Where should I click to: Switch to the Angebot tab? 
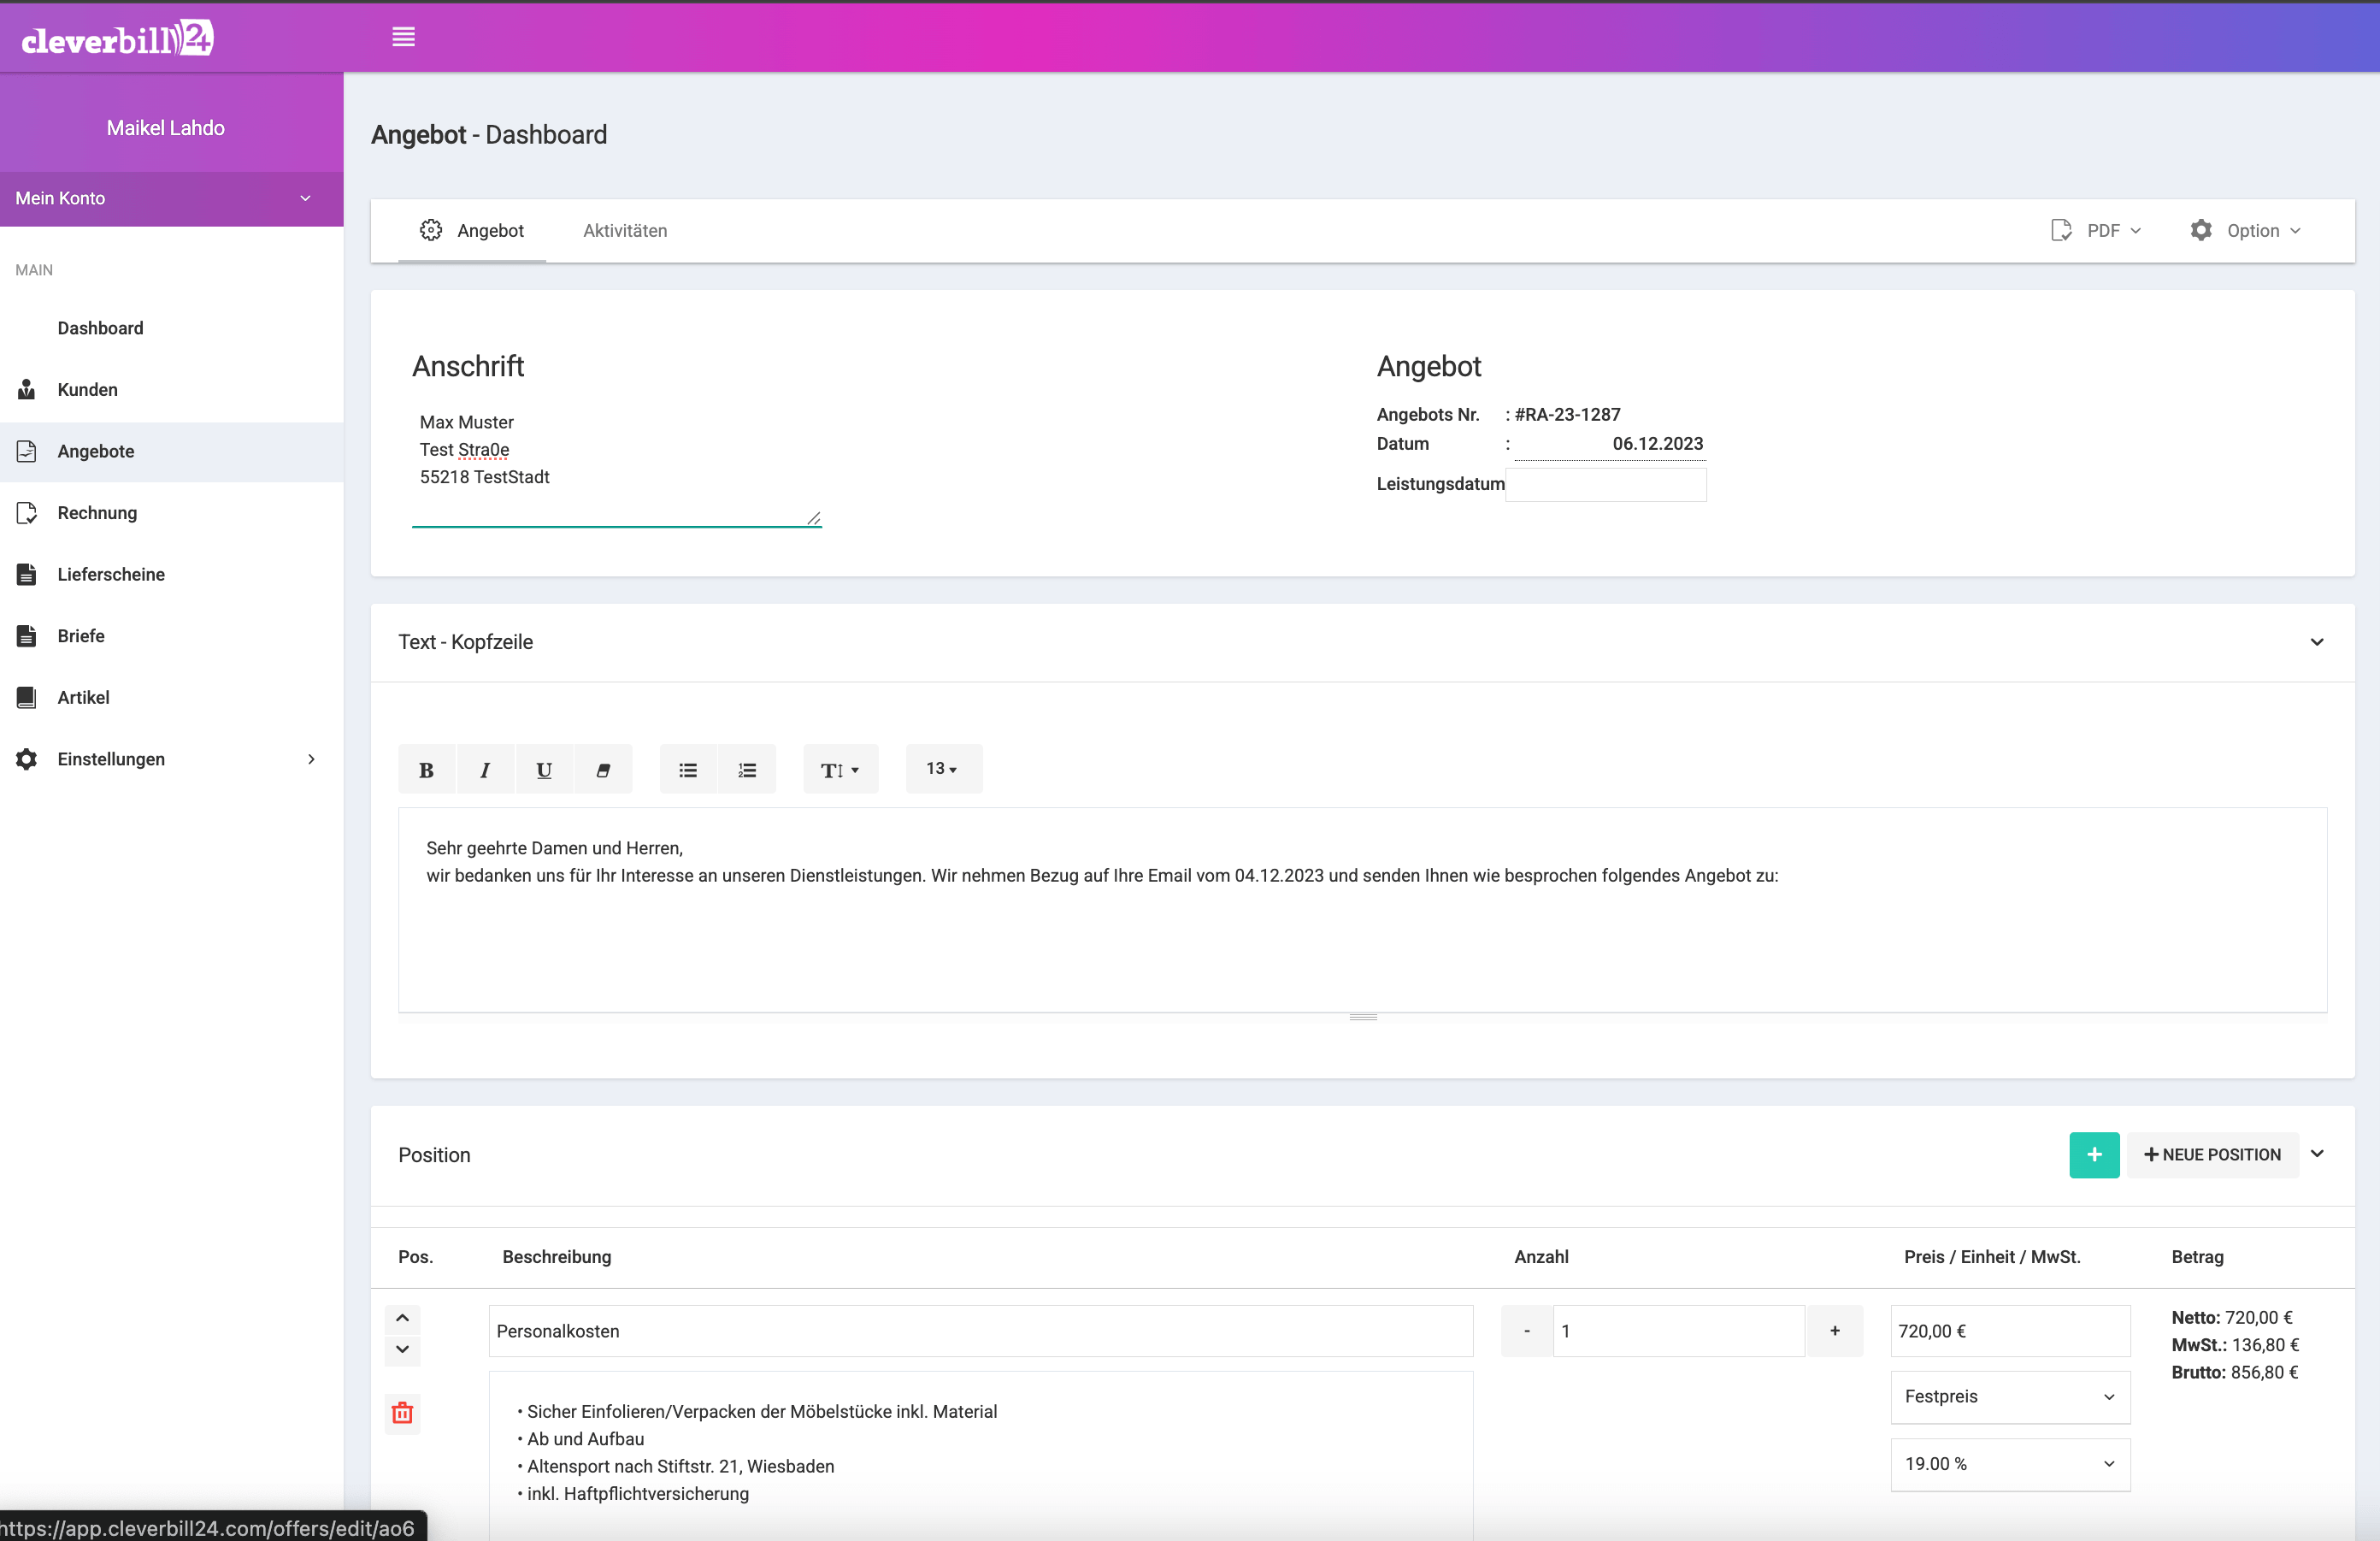[472, 230]
